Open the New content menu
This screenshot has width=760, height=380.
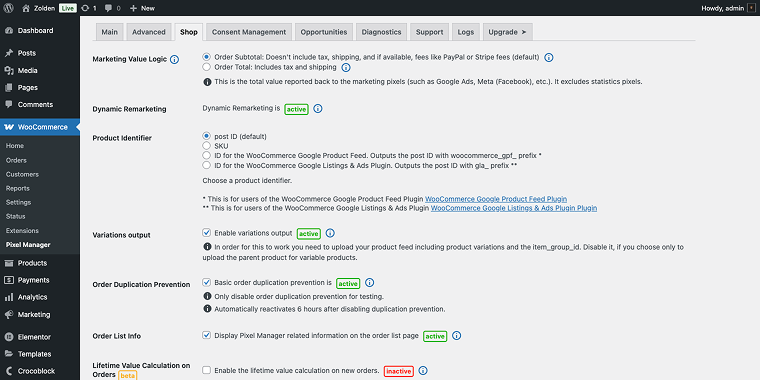coord(142,8)
